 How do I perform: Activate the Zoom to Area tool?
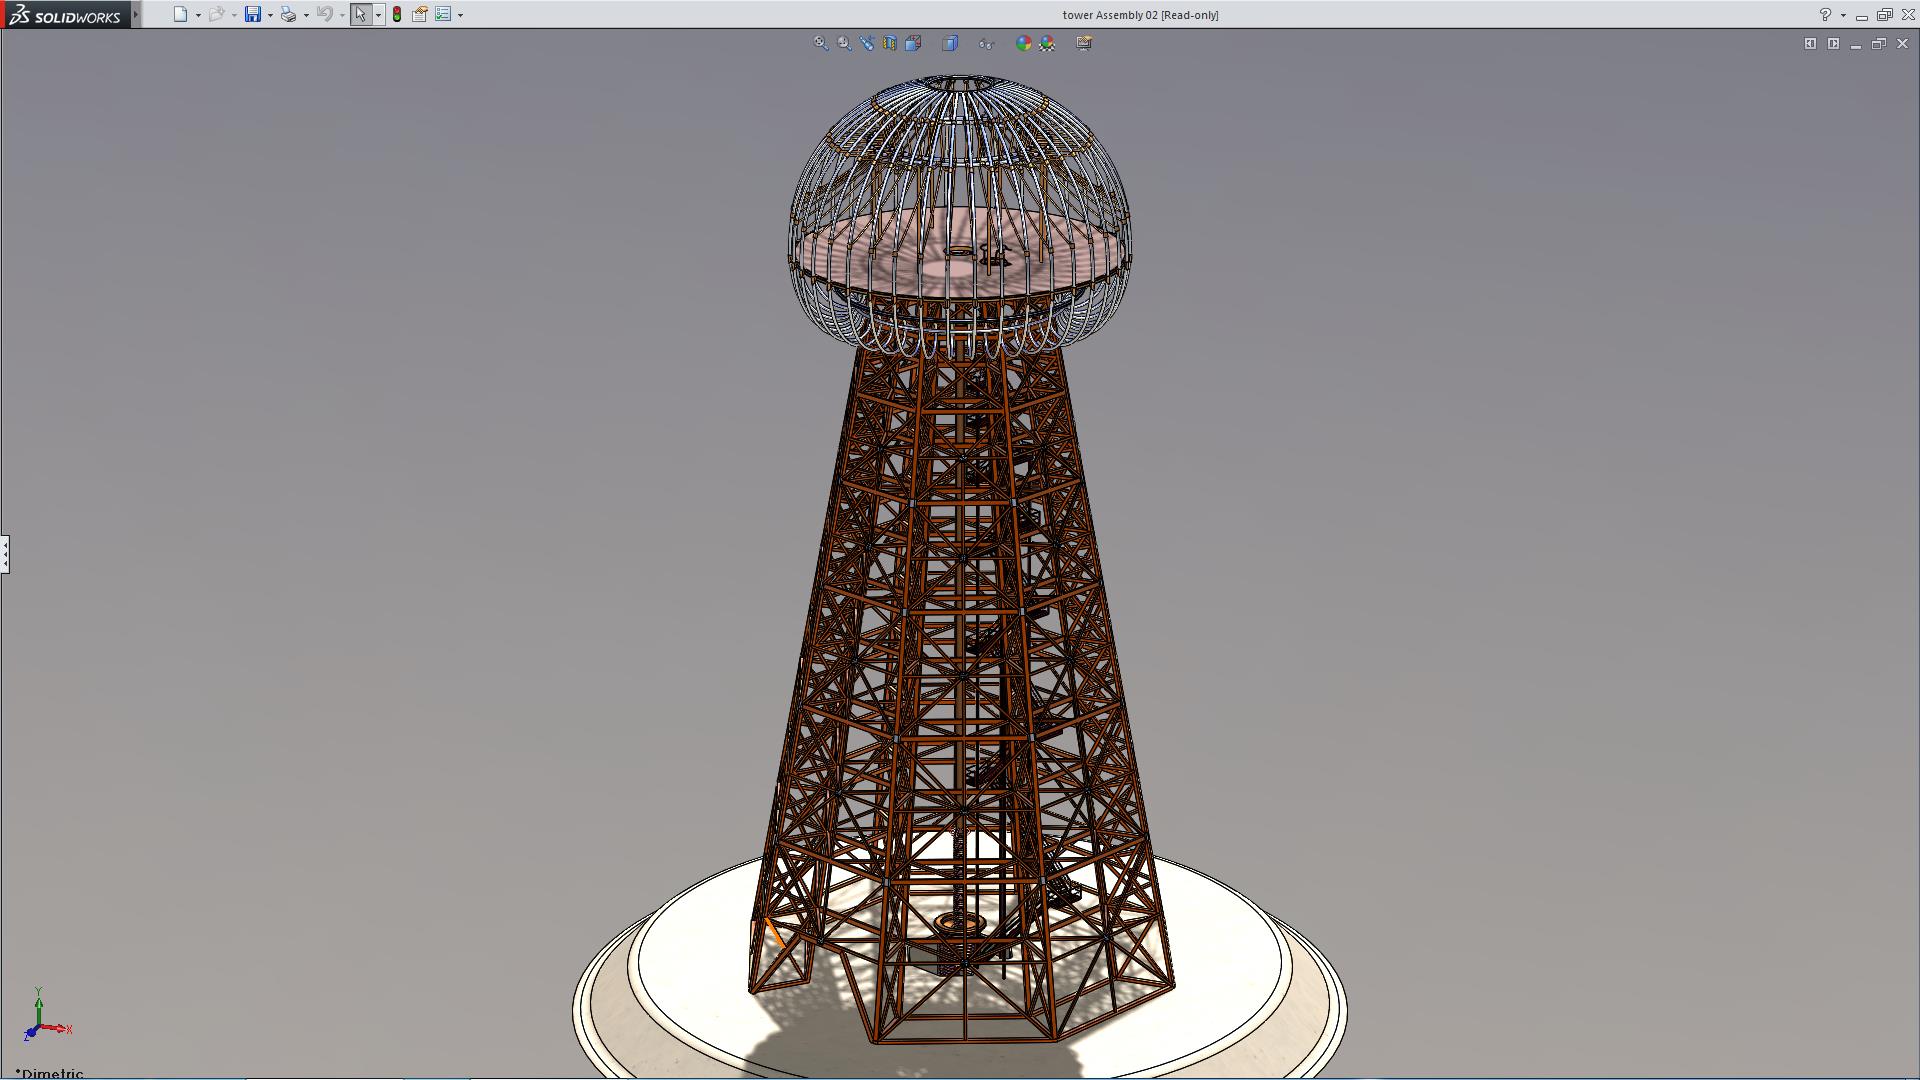click(x=844, y=43)
